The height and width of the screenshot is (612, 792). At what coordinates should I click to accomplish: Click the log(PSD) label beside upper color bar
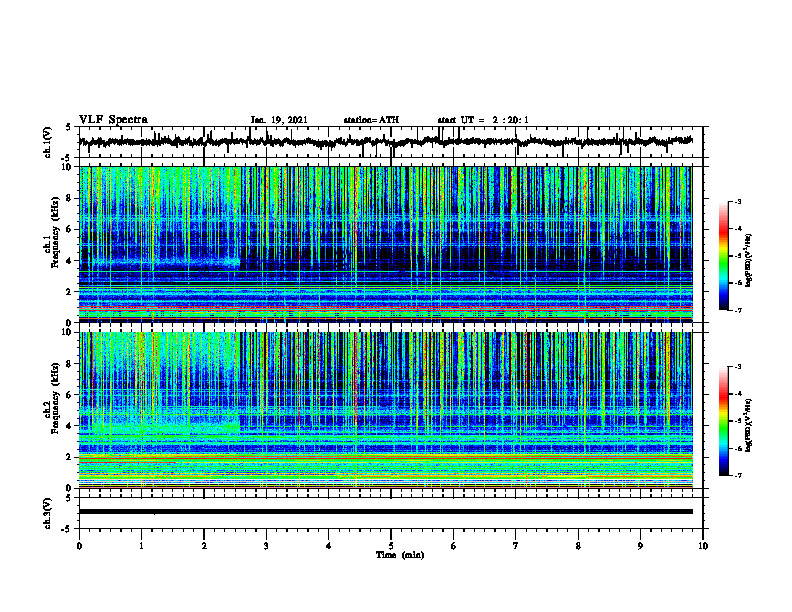pyautogui.click(x=749, y=261)
